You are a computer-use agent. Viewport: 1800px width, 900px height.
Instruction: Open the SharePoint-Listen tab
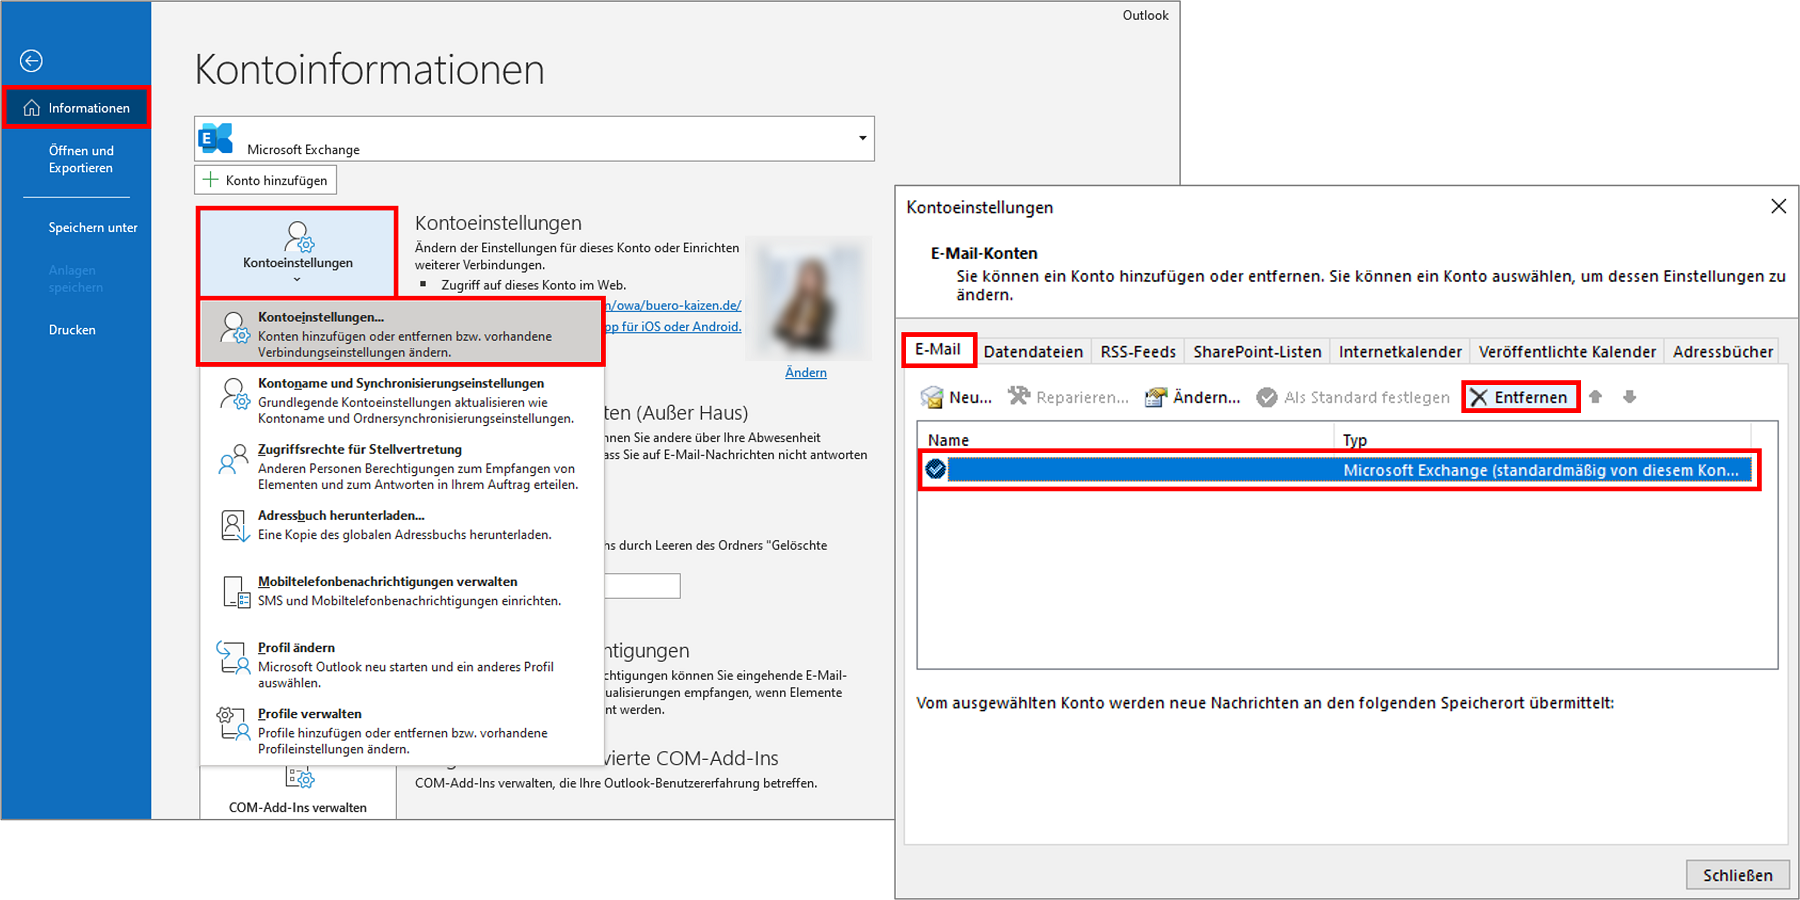click(x=1257, y=351)
